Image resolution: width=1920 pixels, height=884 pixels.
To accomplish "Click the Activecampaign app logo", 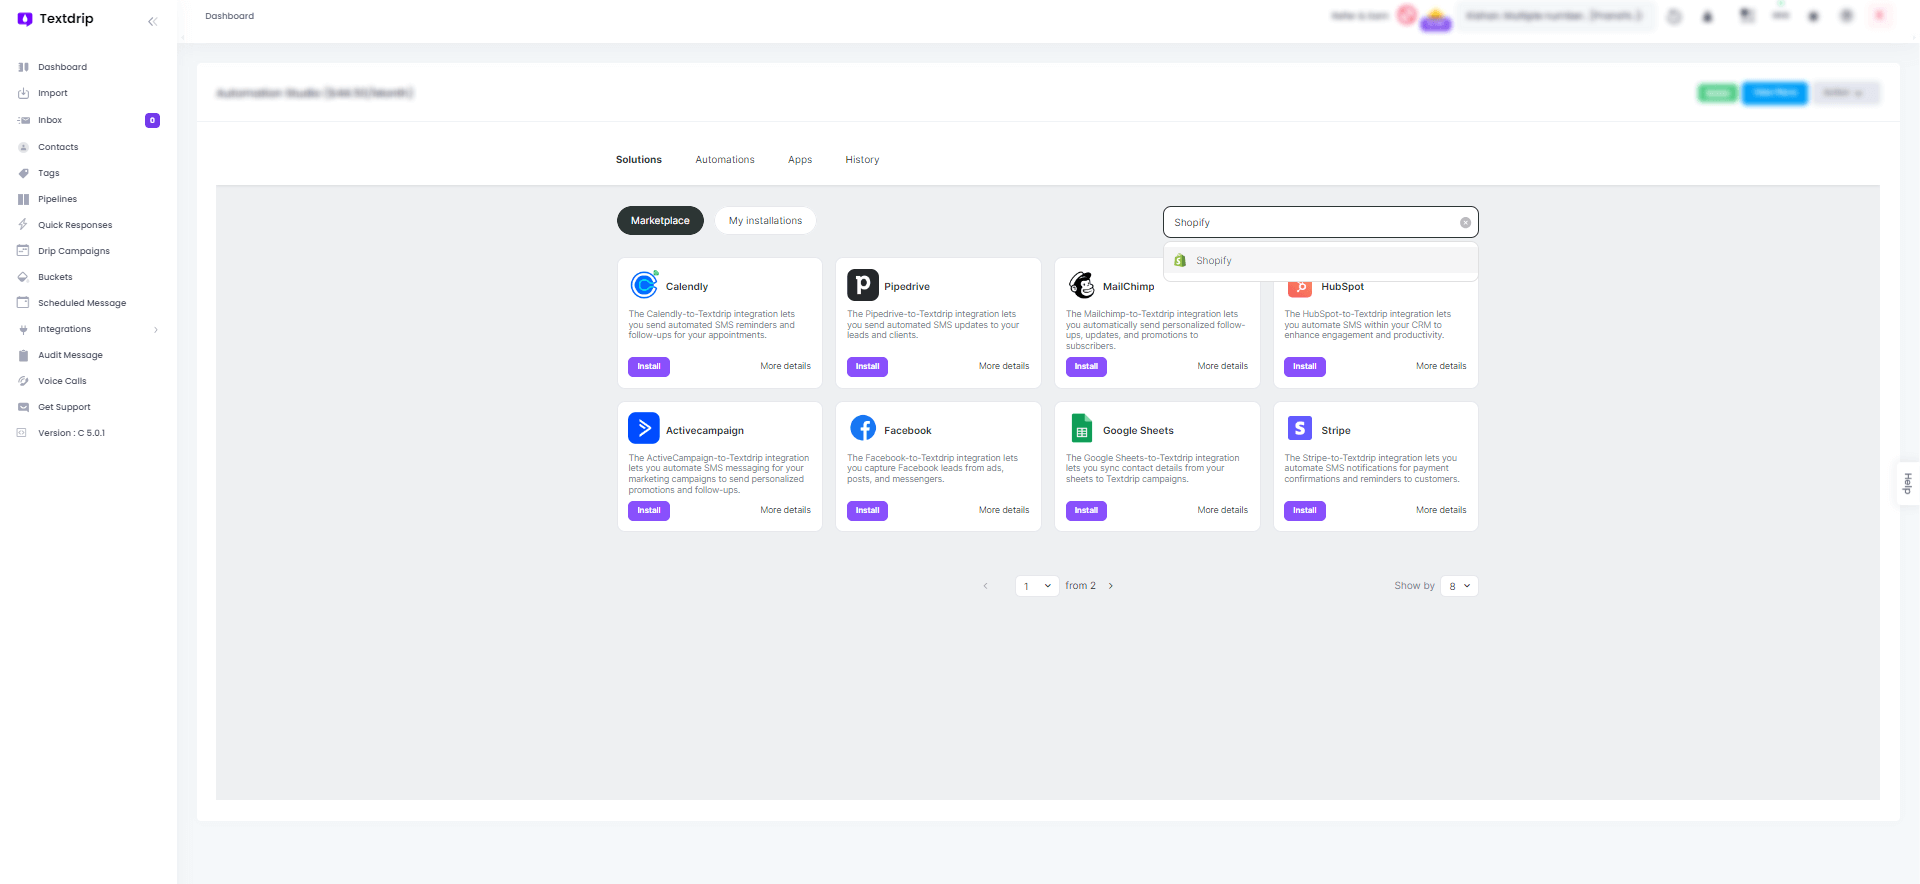I will pos(644,428).
